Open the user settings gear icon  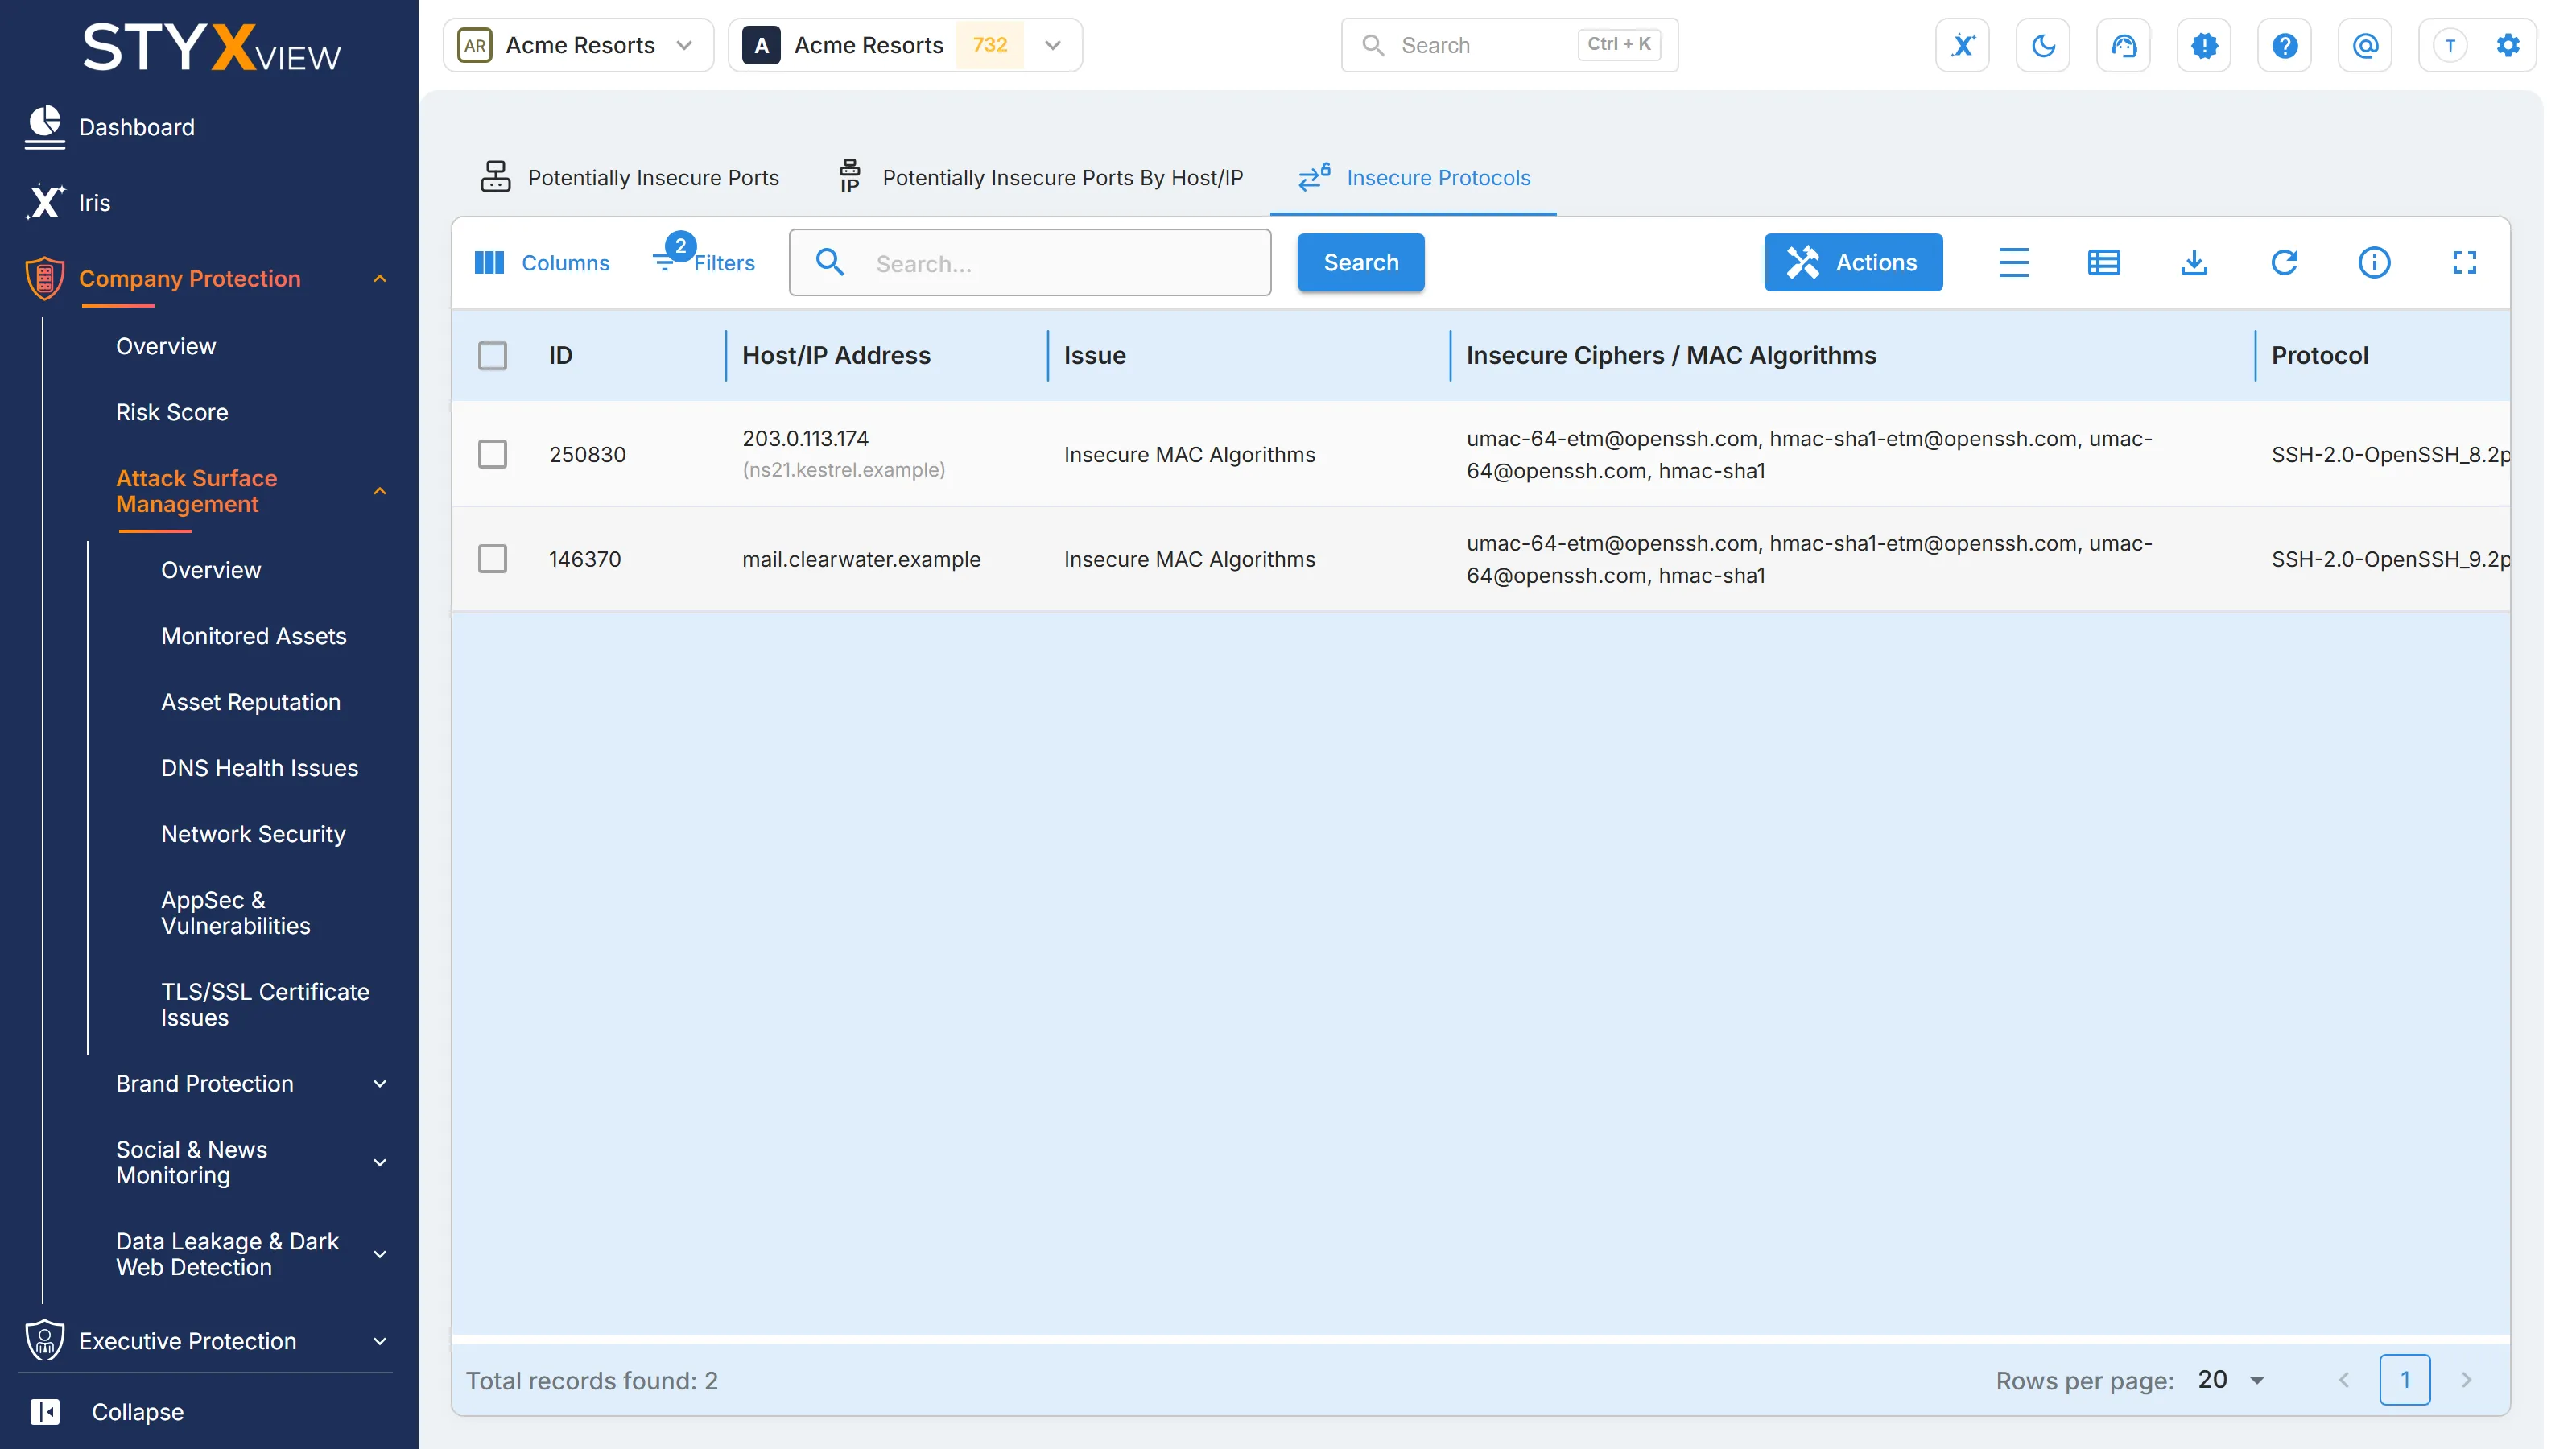[2508, 45]
